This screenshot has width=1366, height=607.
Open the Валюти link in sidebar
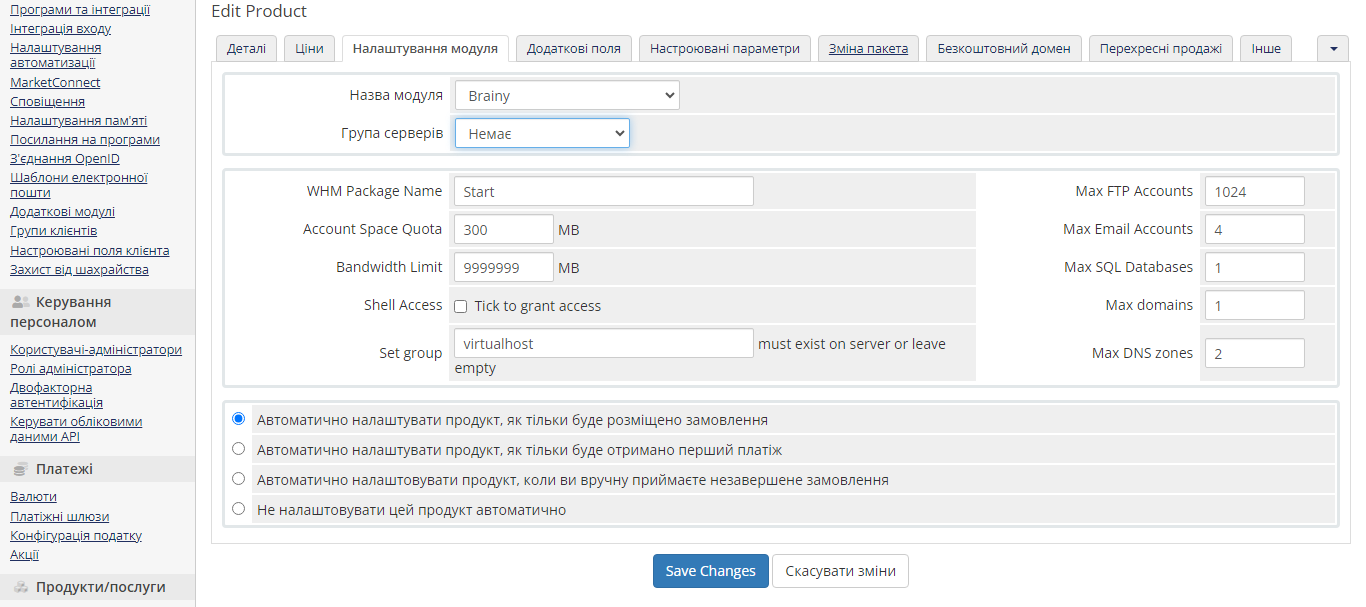33,497
